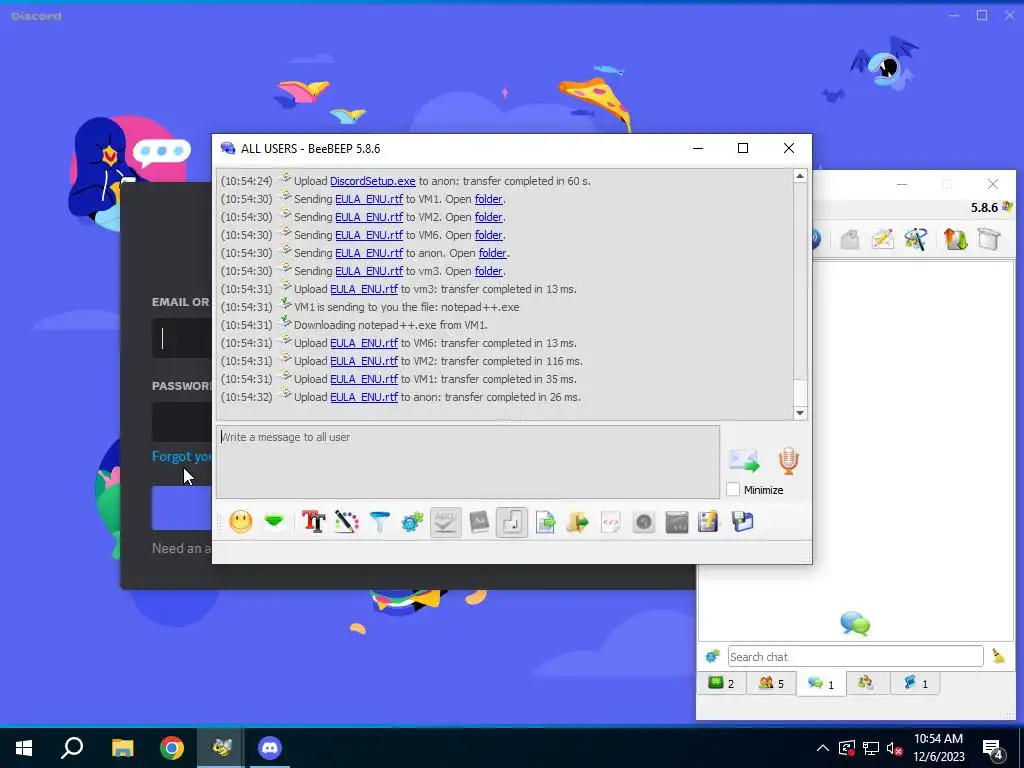Click the blue floppy disks save icon
1024x768 pixels.
[x=743, y=522]
